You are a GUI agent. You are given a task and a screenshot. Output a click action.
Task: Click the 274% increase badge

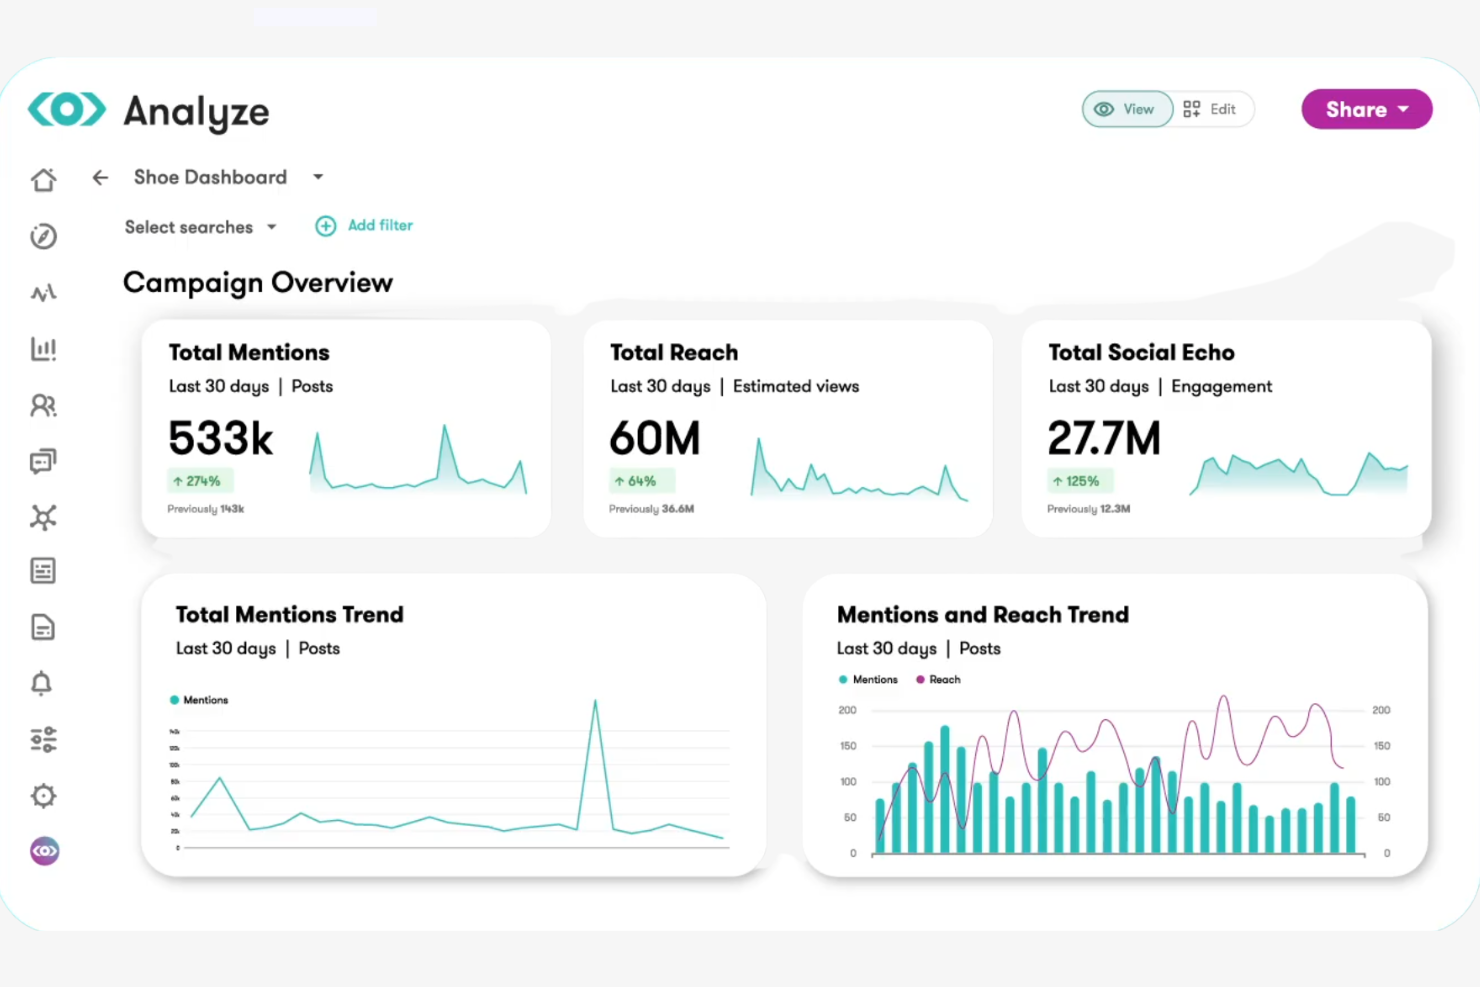[x=200, y=481]
